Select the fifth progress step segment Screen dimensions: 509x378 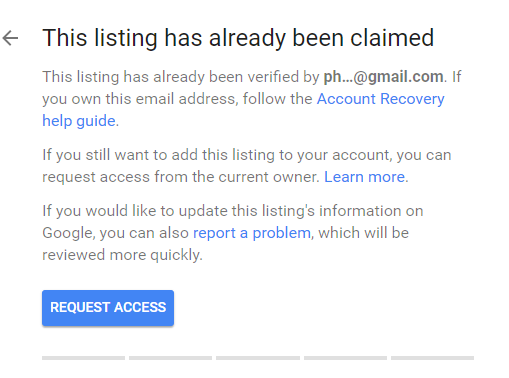coord(432,358)
